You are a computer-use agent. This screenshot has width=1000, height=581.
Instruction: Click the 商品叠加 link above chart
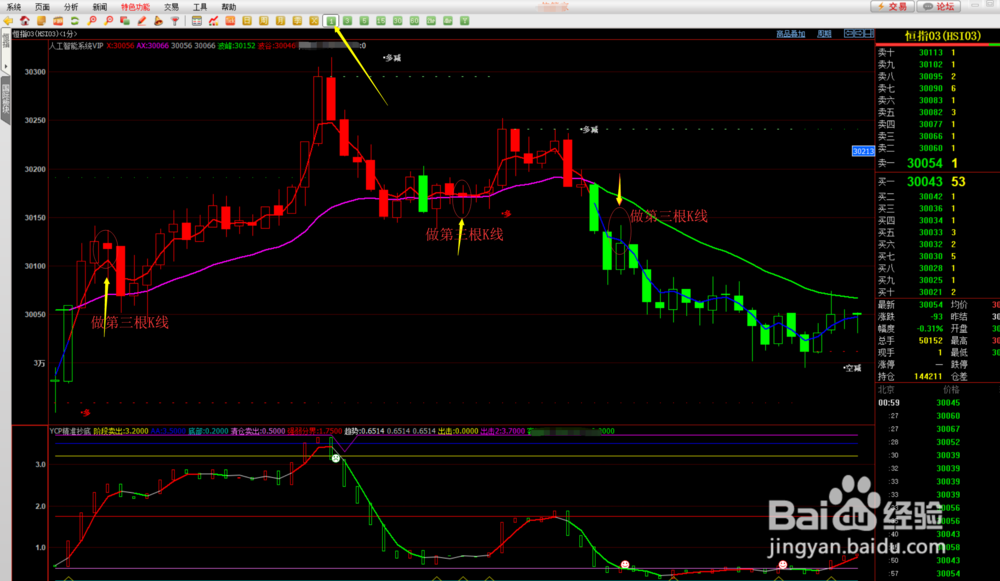point(790,34)
